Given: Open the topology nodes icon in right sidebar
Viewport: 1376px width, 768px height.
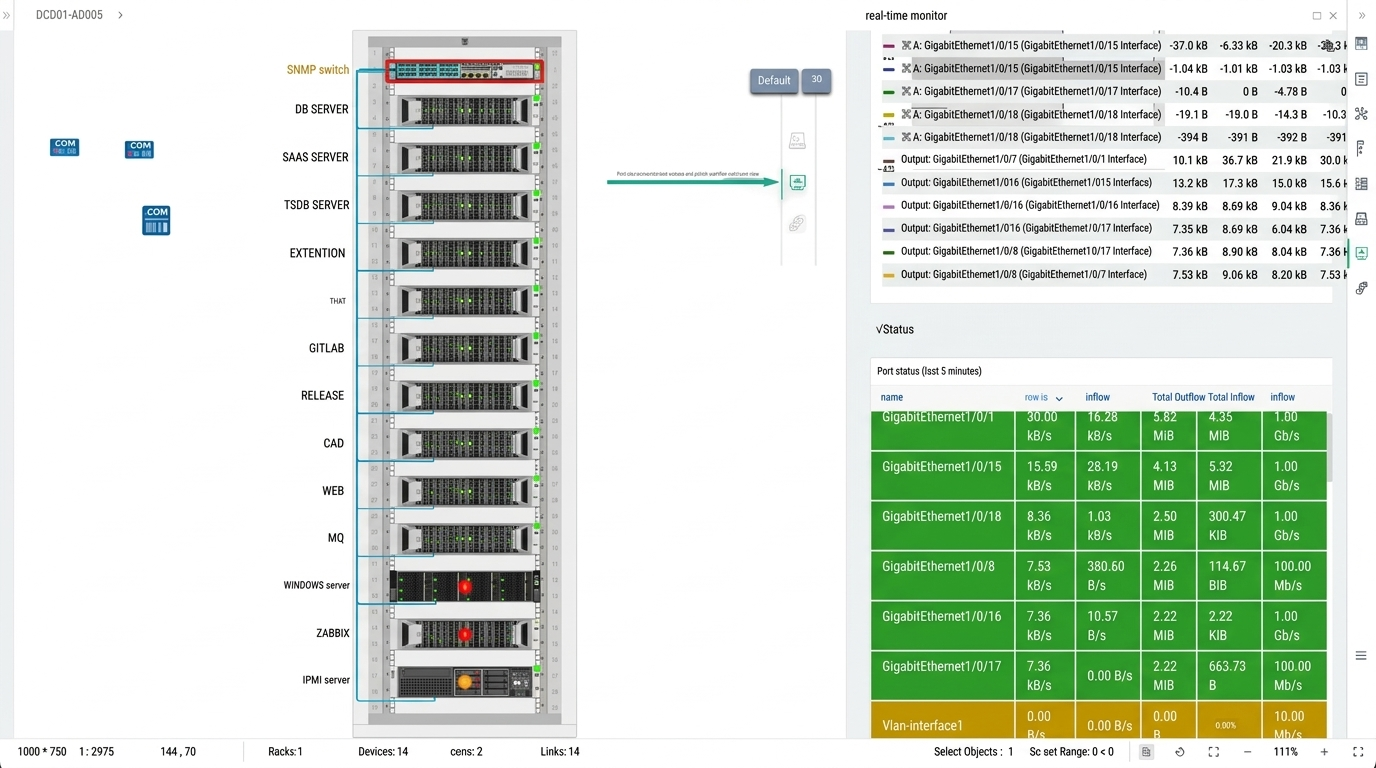Looking at the screenshot, I should coord(1361,114).
